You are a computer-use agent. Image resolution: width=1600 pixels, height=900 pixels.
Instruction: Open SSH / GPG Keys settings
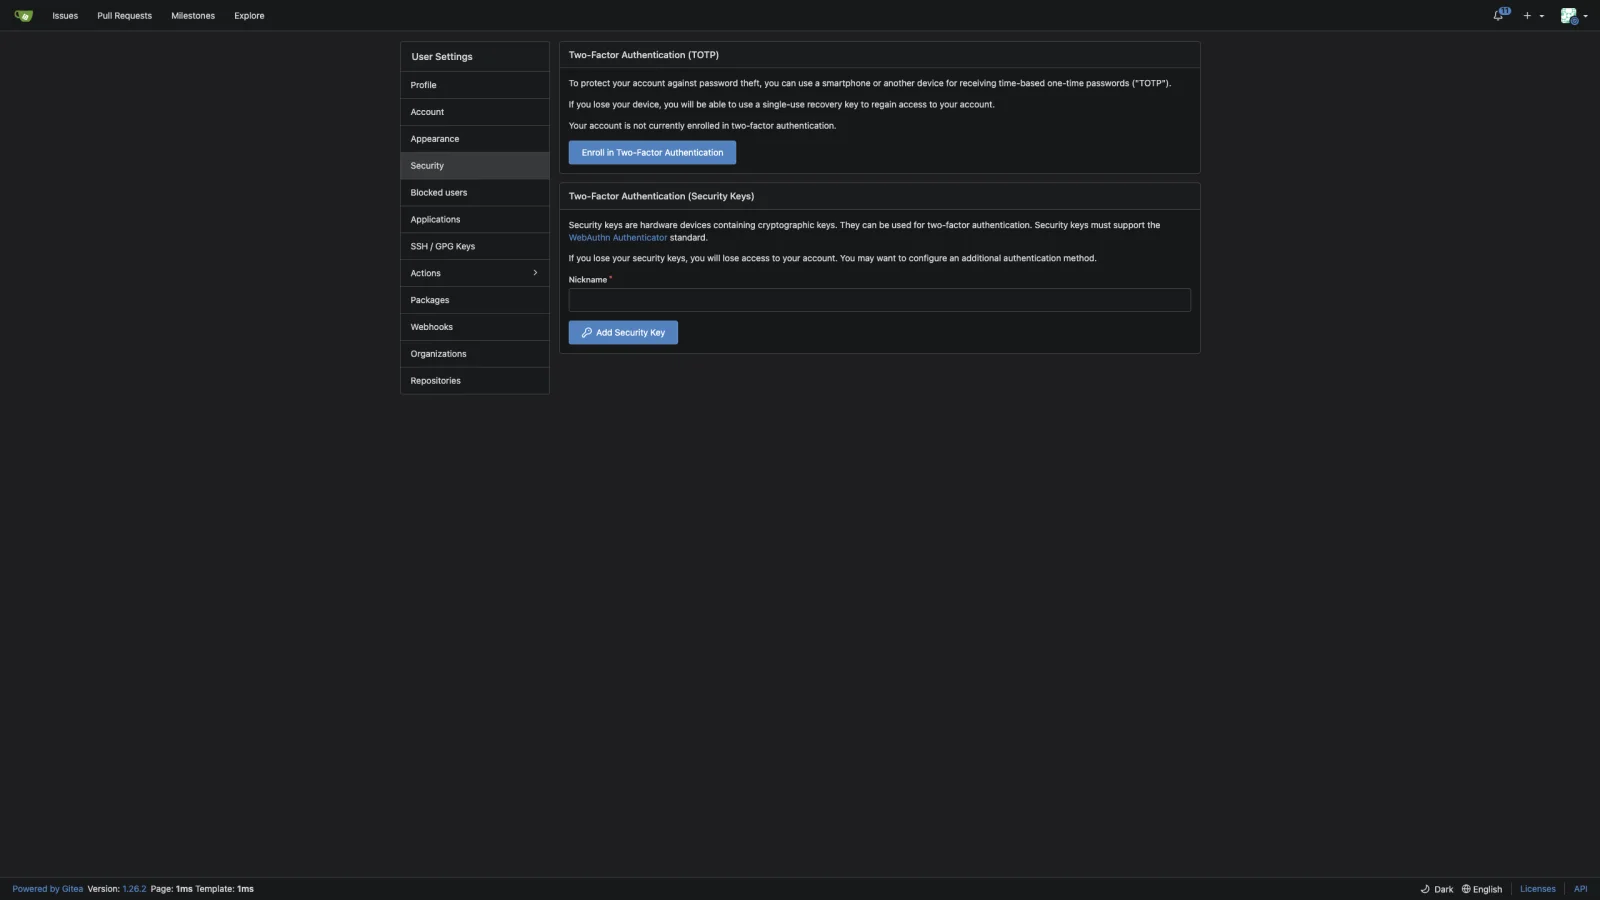[475, 247]
